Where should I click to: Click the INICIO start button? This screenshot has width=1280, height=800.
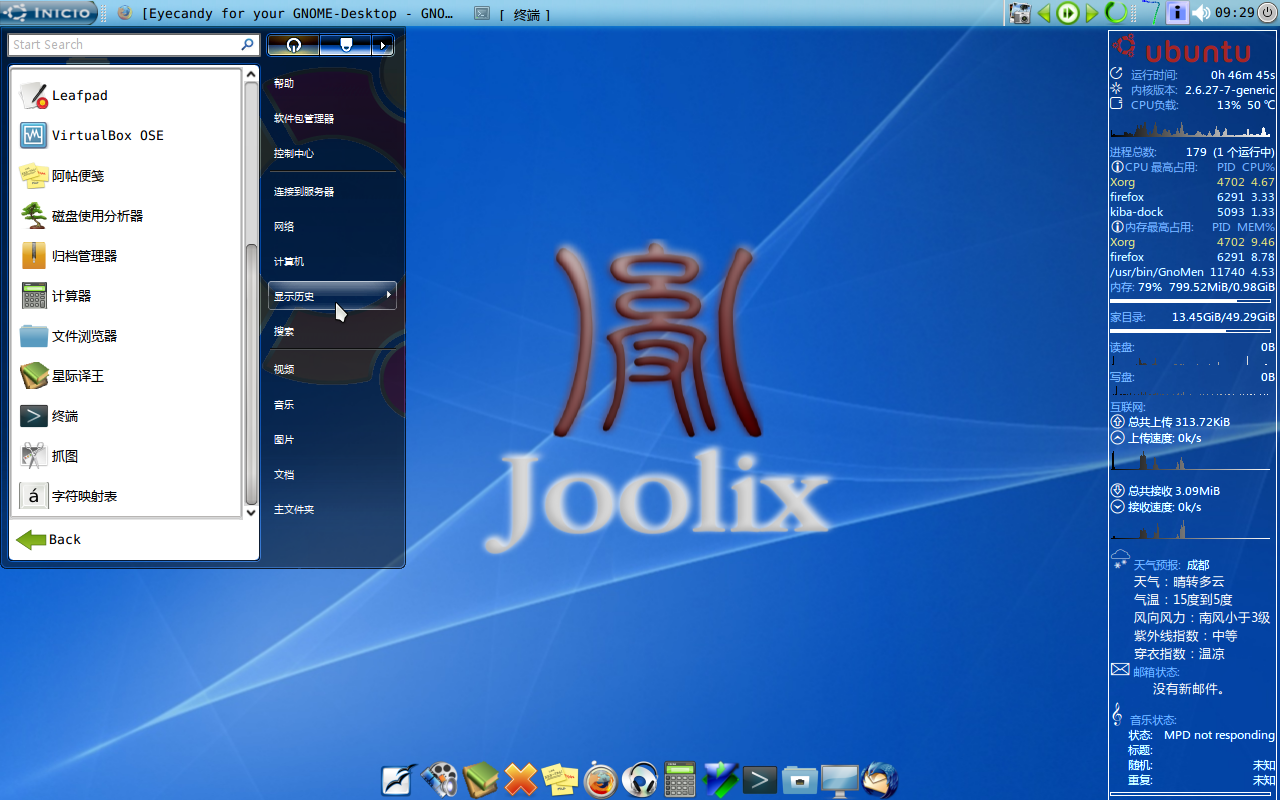click(x=50, y=13)
